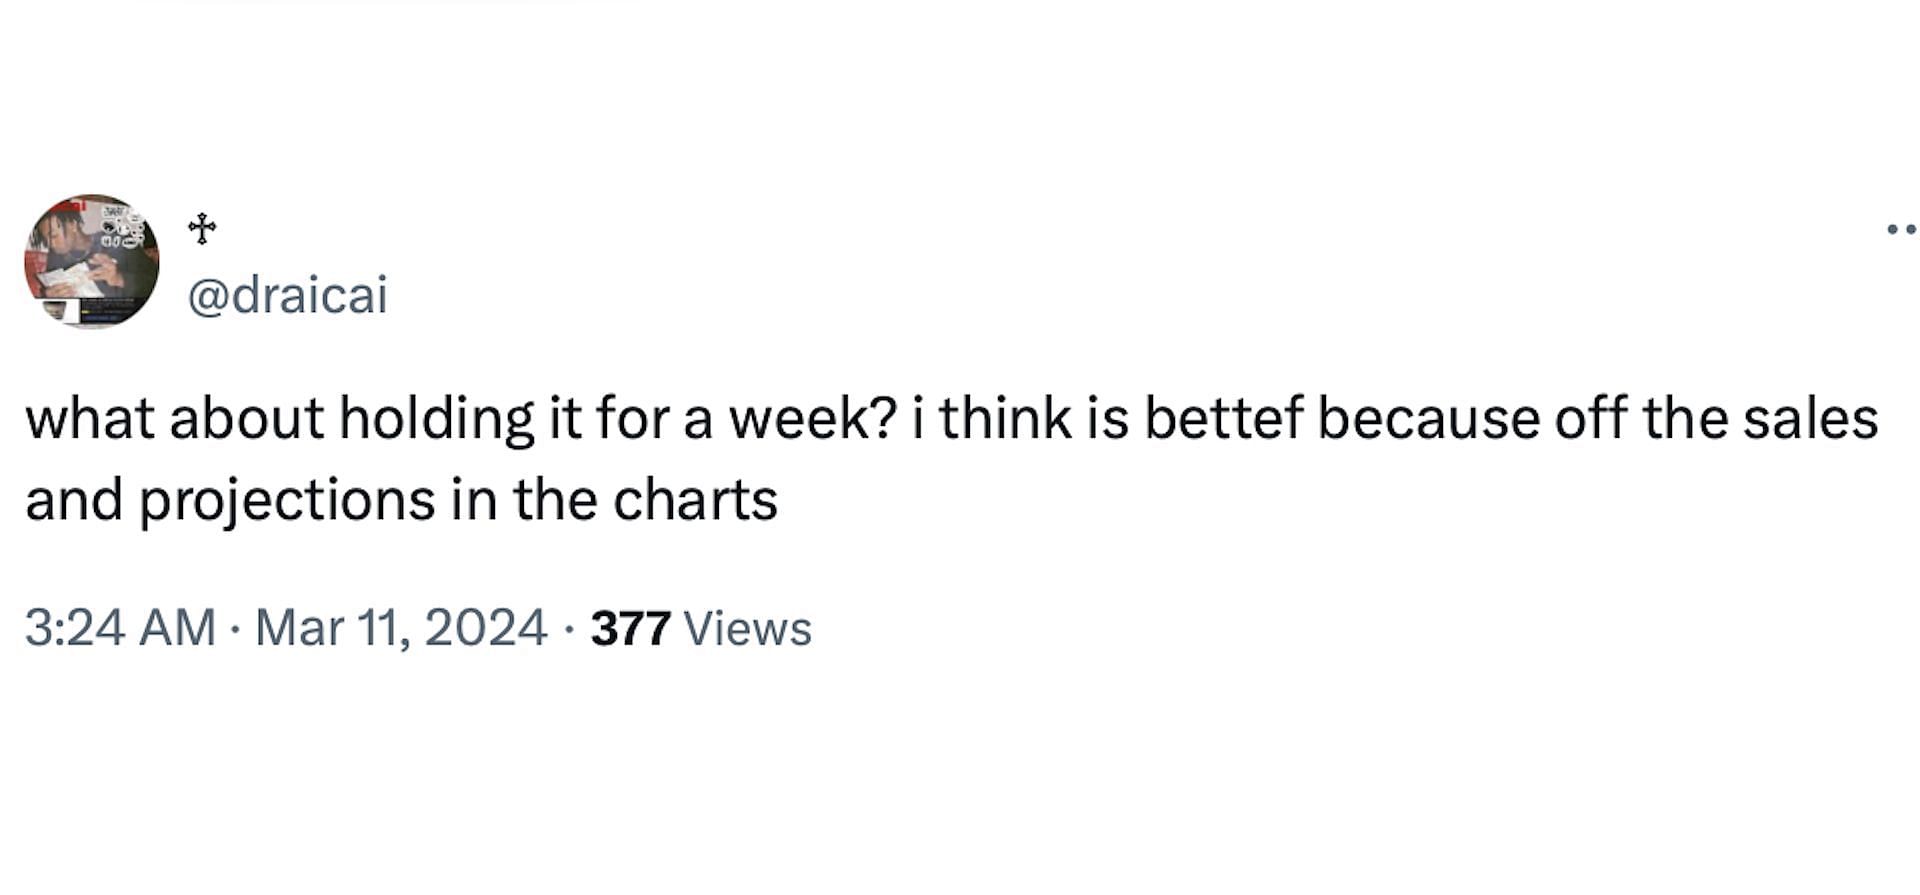Click the Mar 11, 2024 date

(401, 628)
